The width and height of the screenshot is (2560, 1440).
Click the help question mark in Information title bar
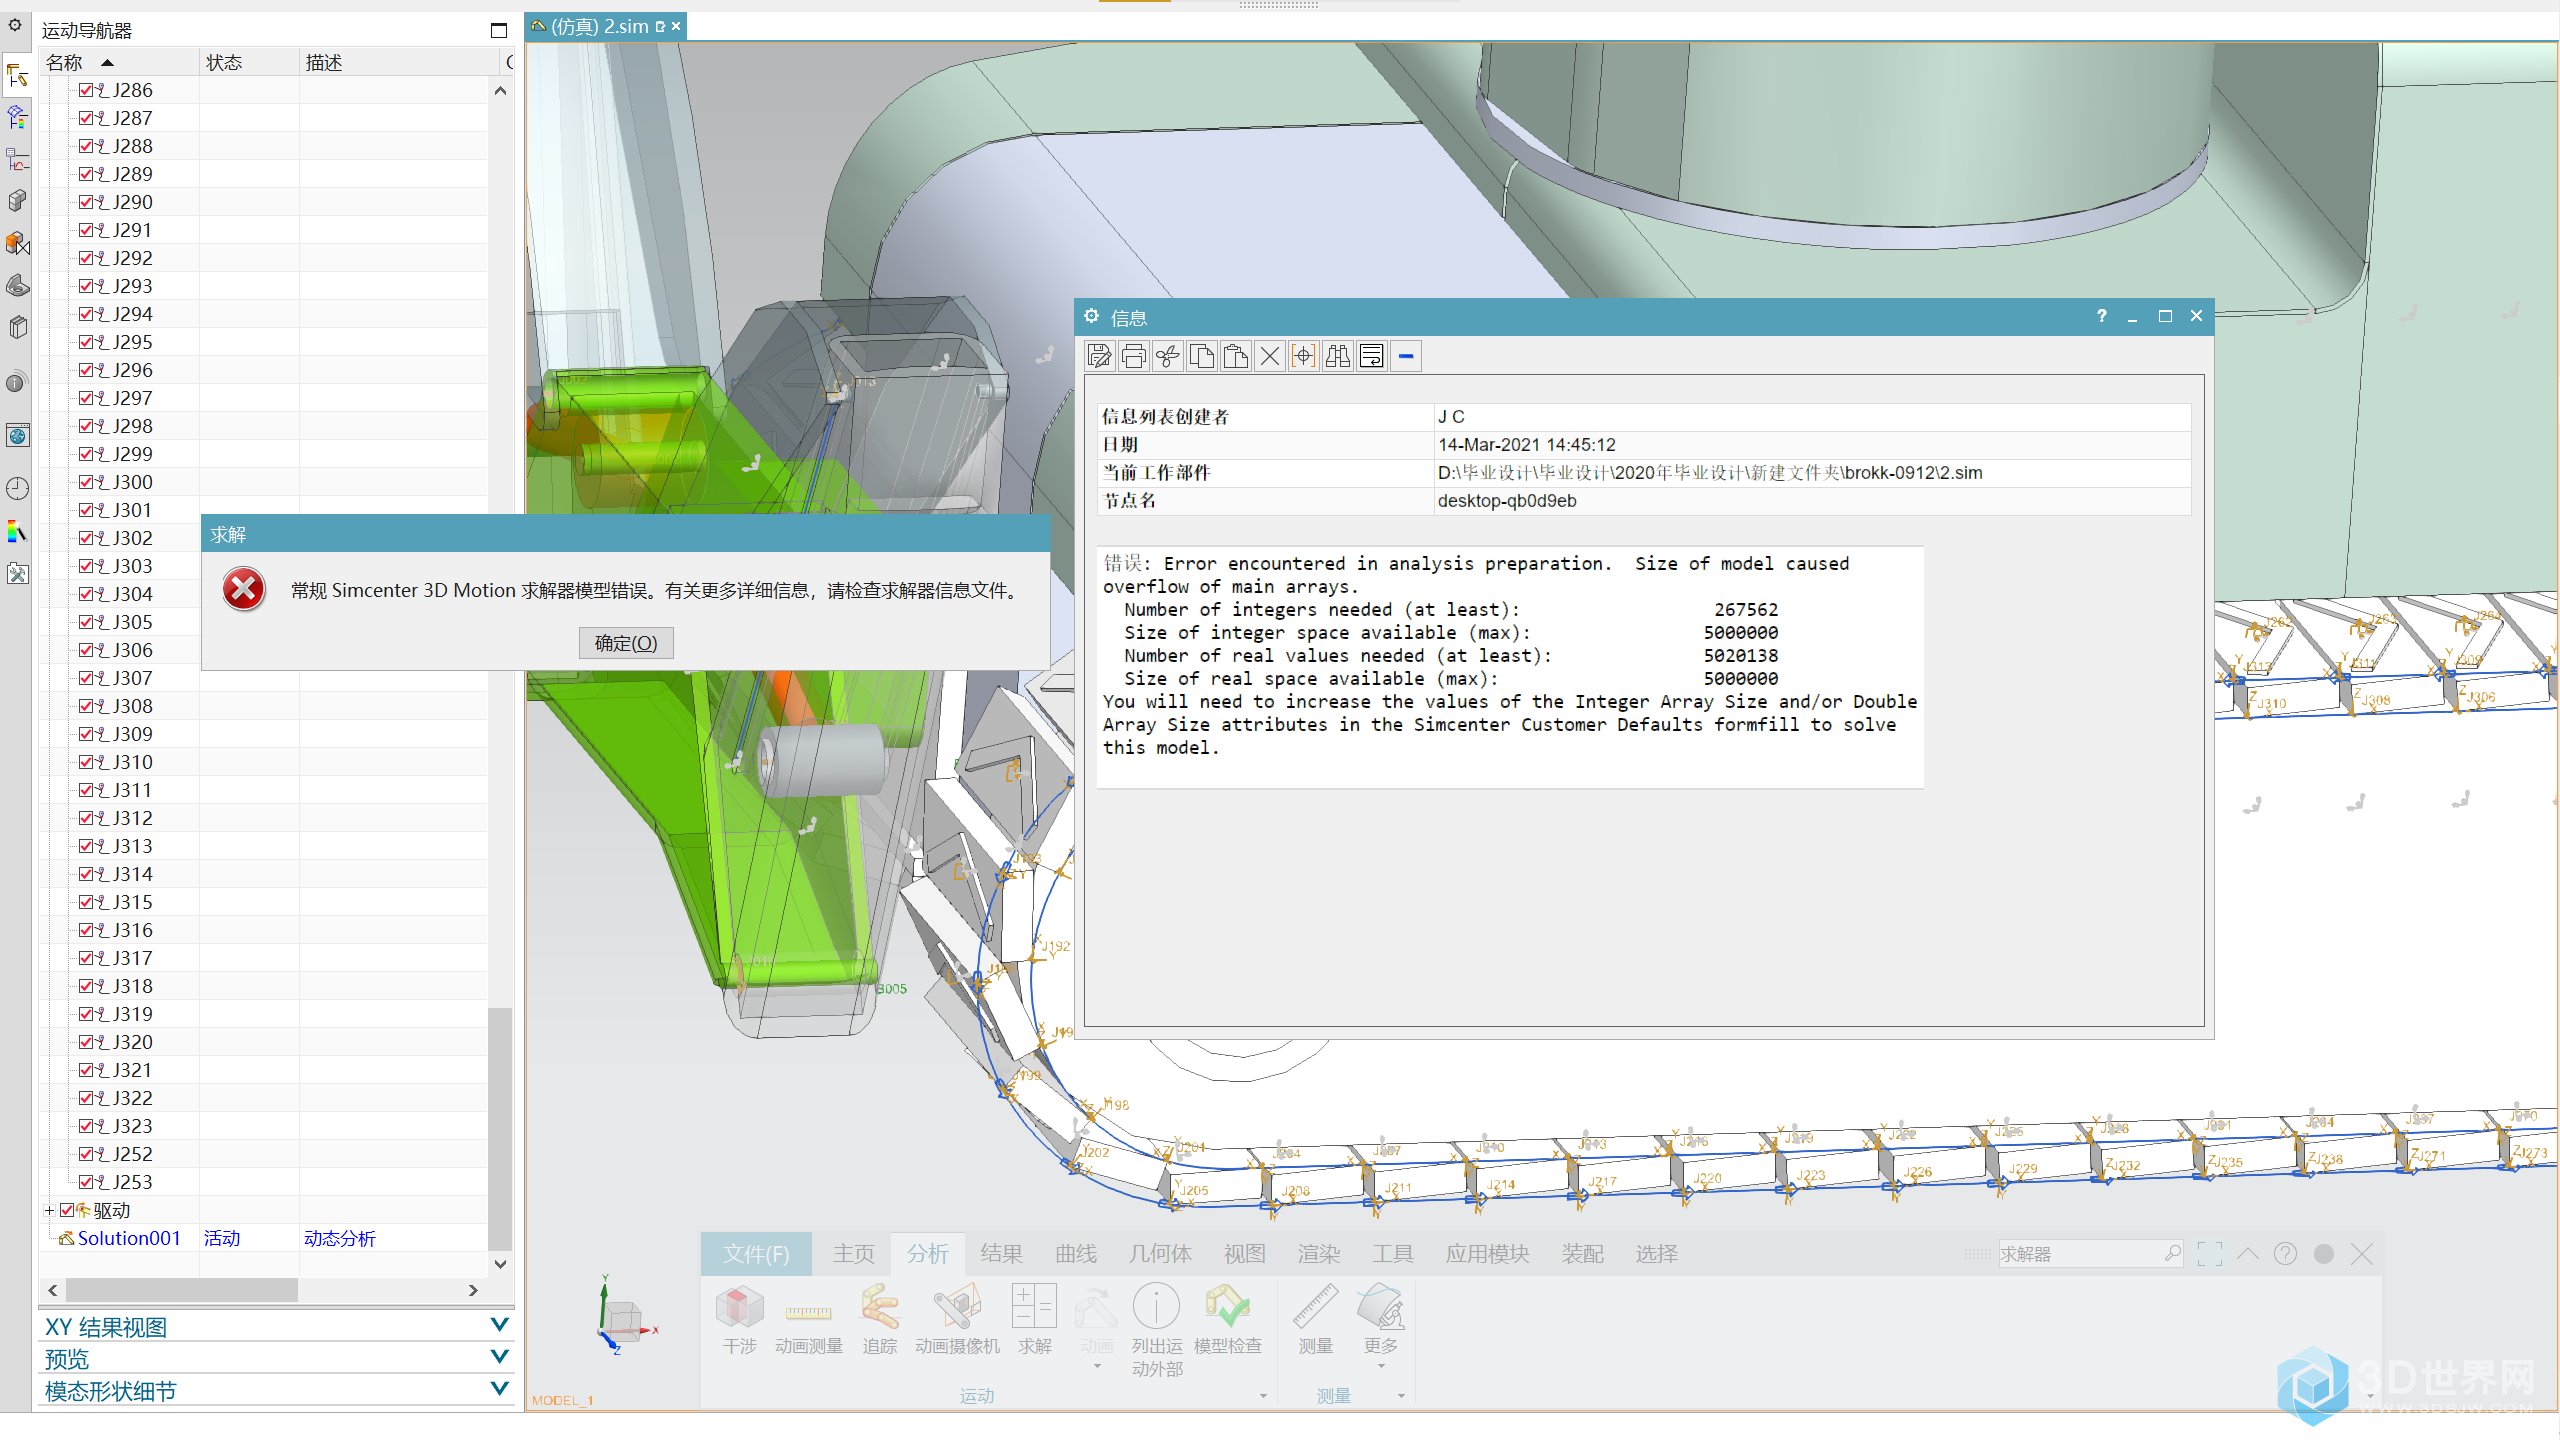[2101, 316]
